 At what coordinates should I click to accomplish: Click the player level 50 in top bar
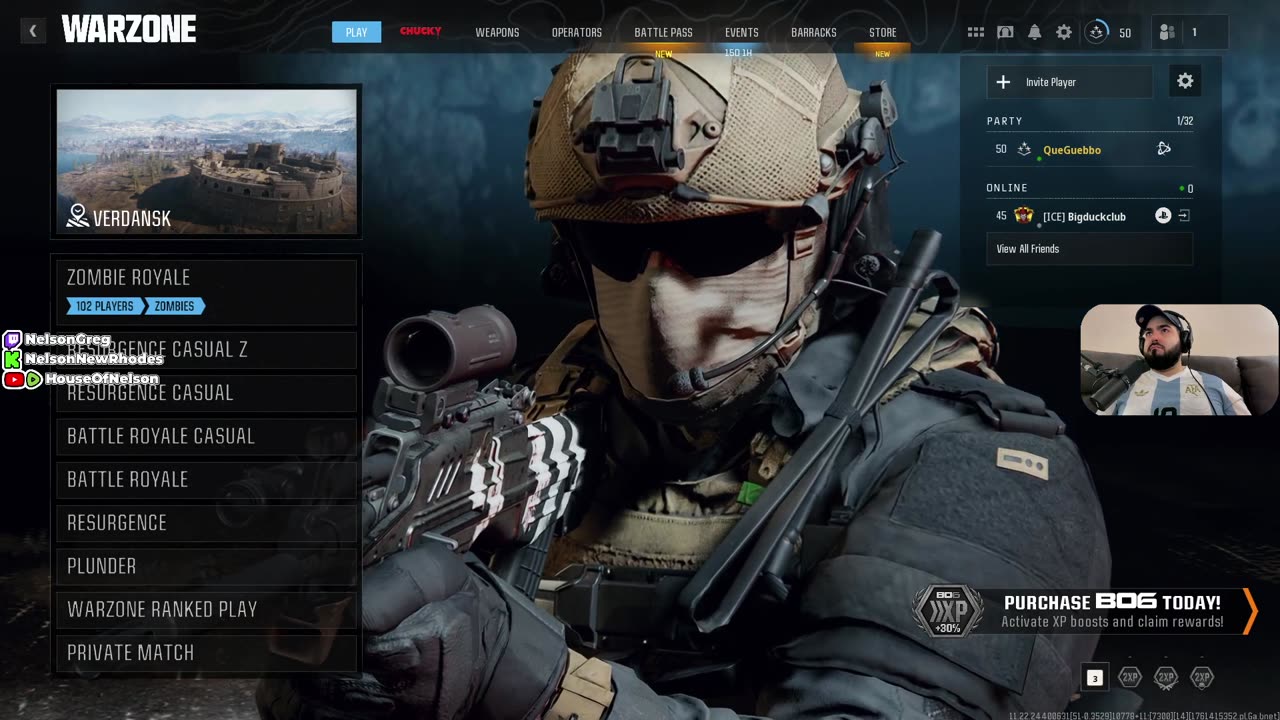pyautogui.click(x=1125, y=33)
